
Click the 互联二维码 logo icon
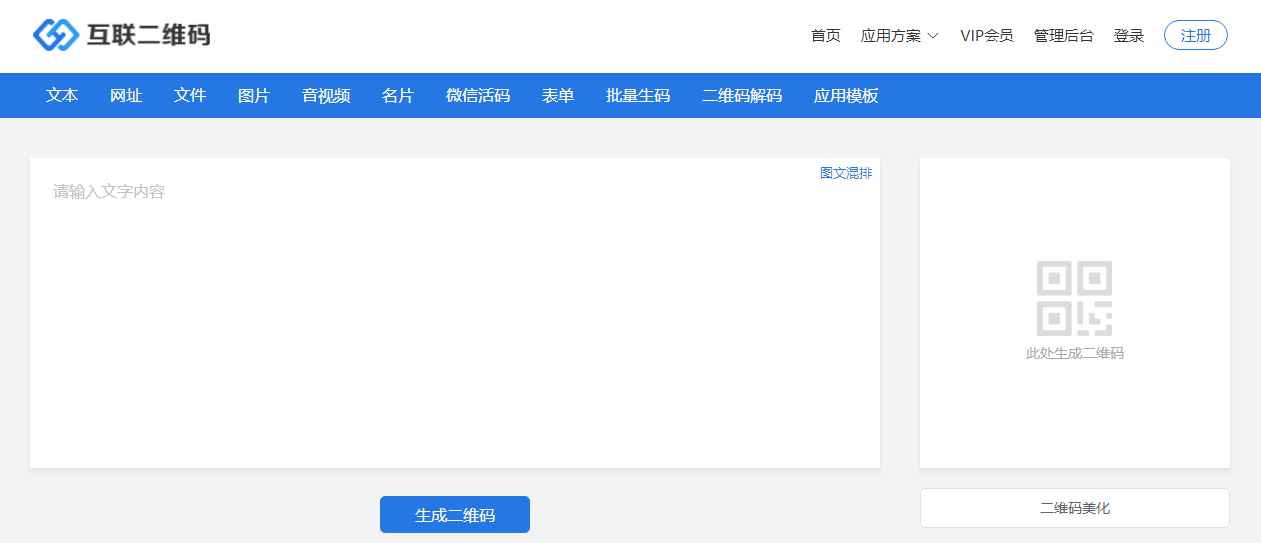[55, 35]
